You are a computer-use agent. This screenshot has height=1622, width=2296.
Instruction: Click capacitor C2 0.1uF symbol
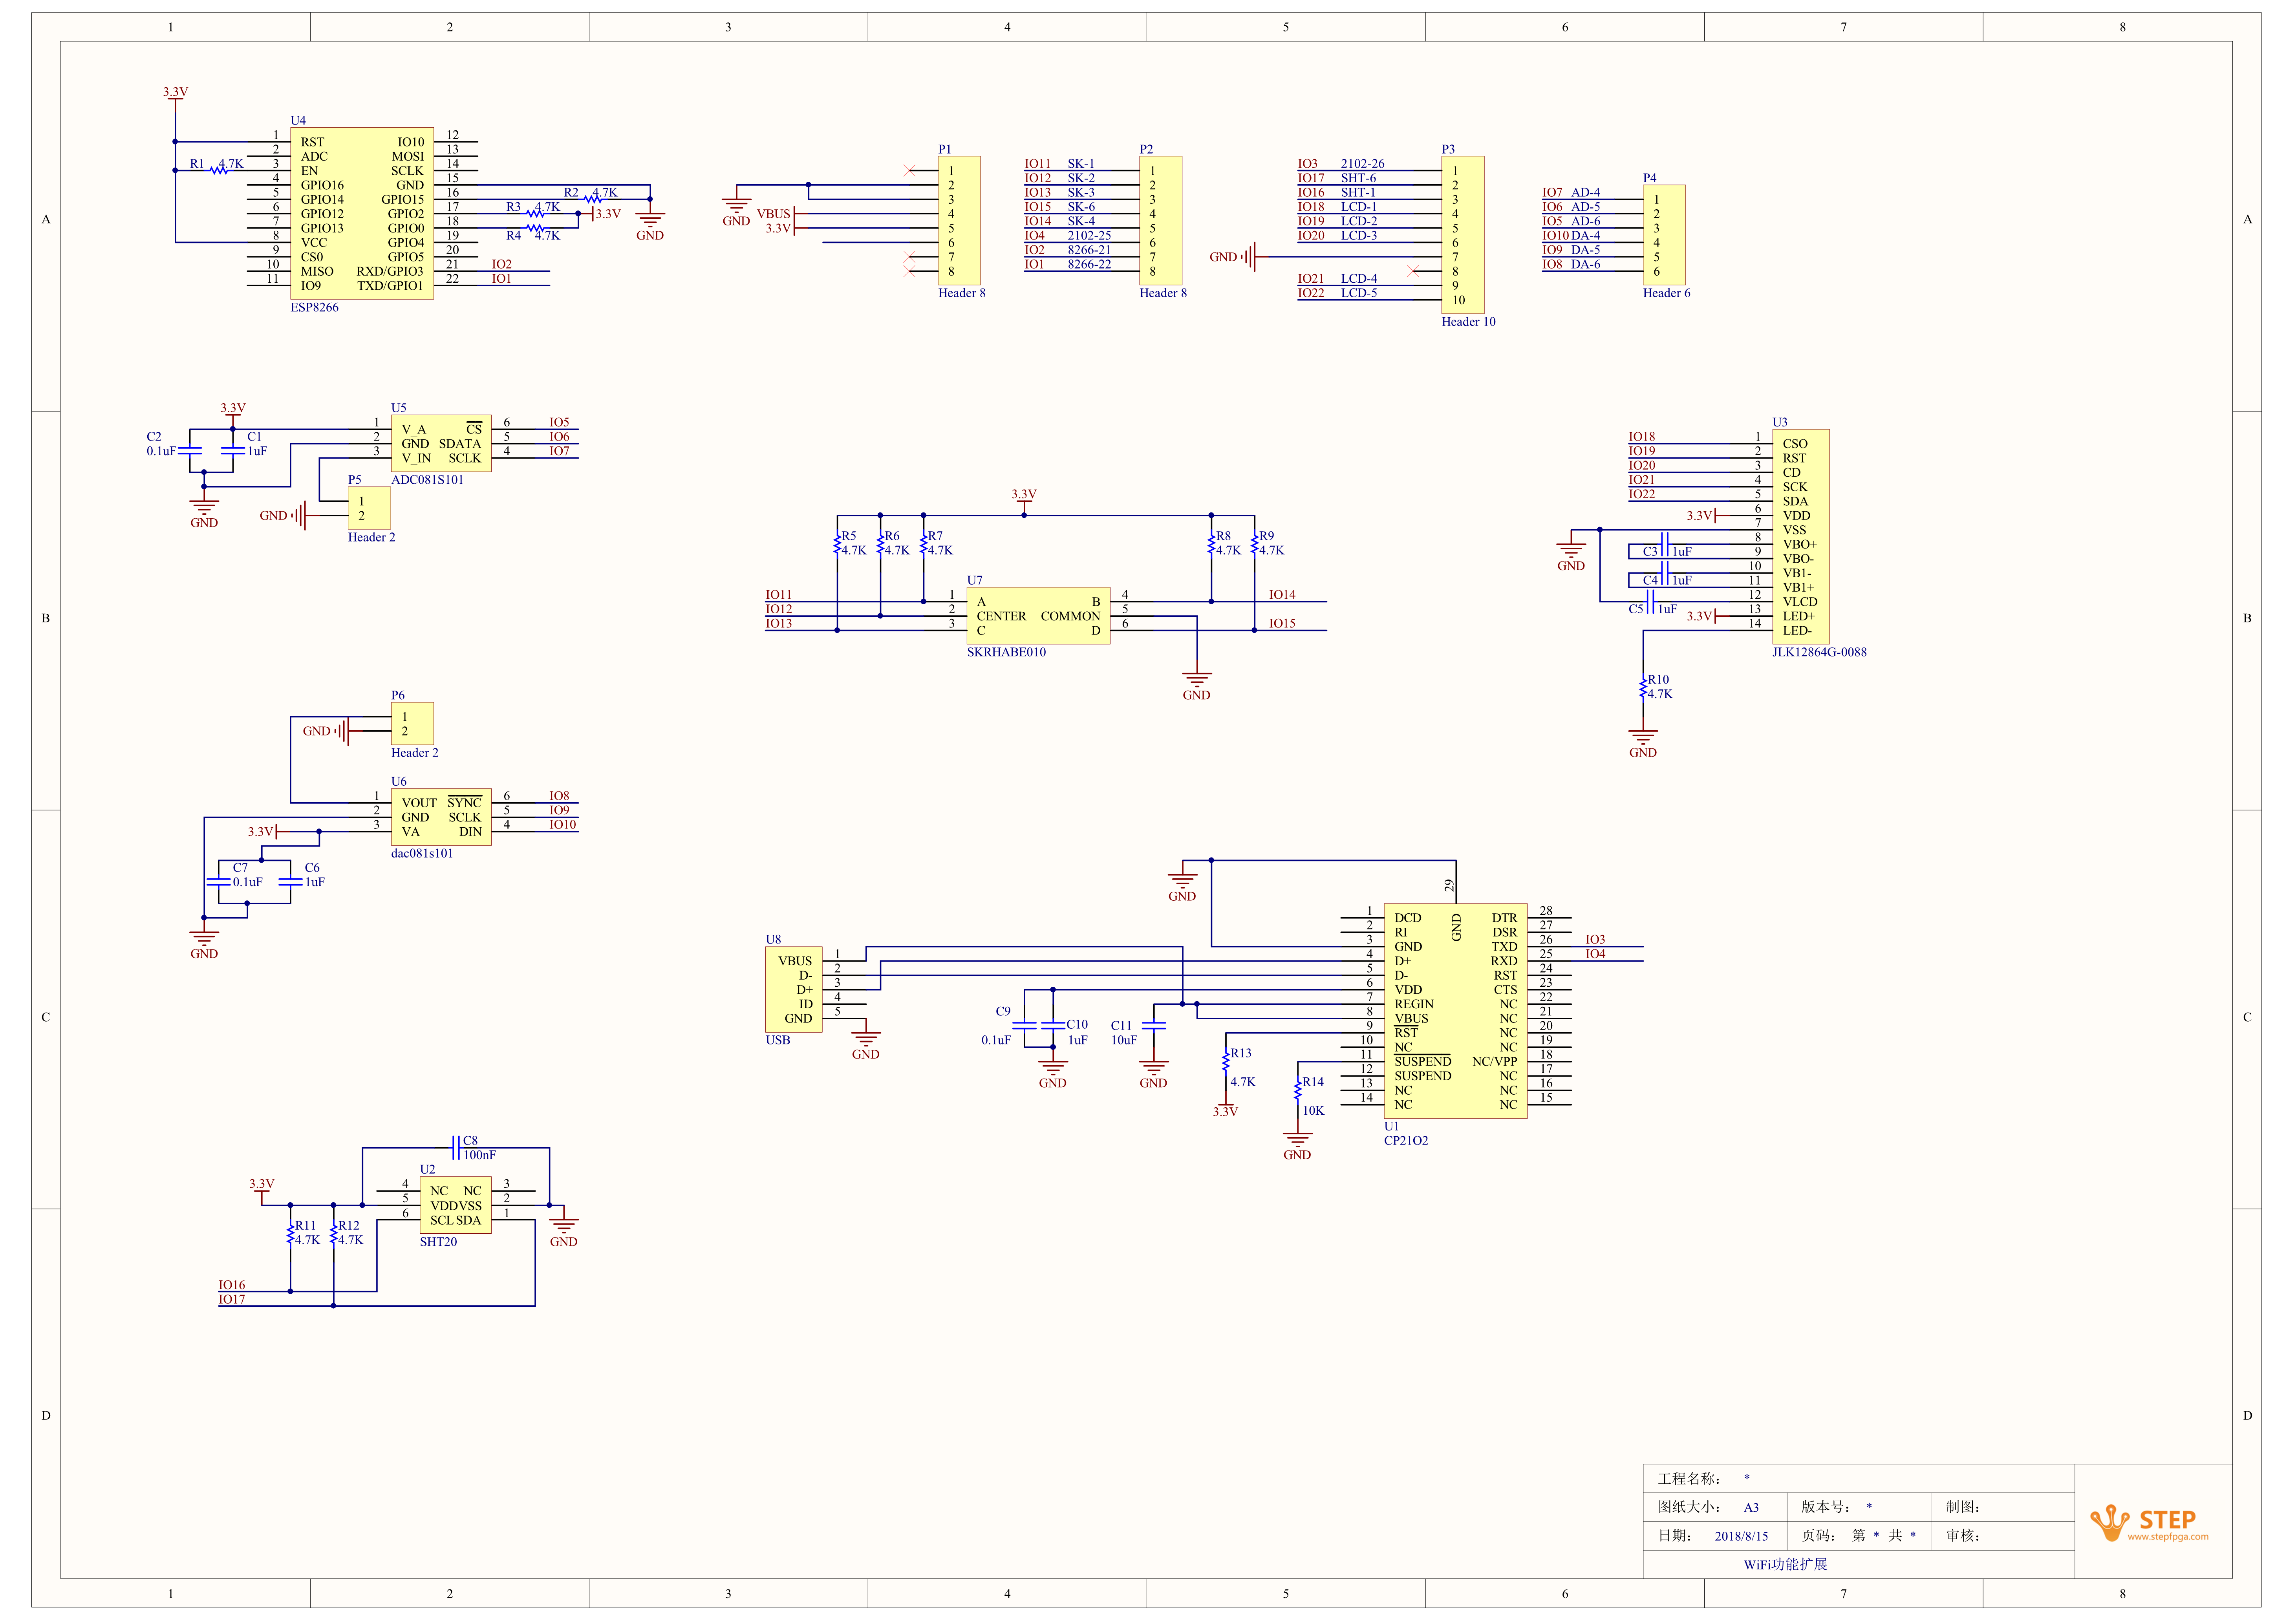190,451
